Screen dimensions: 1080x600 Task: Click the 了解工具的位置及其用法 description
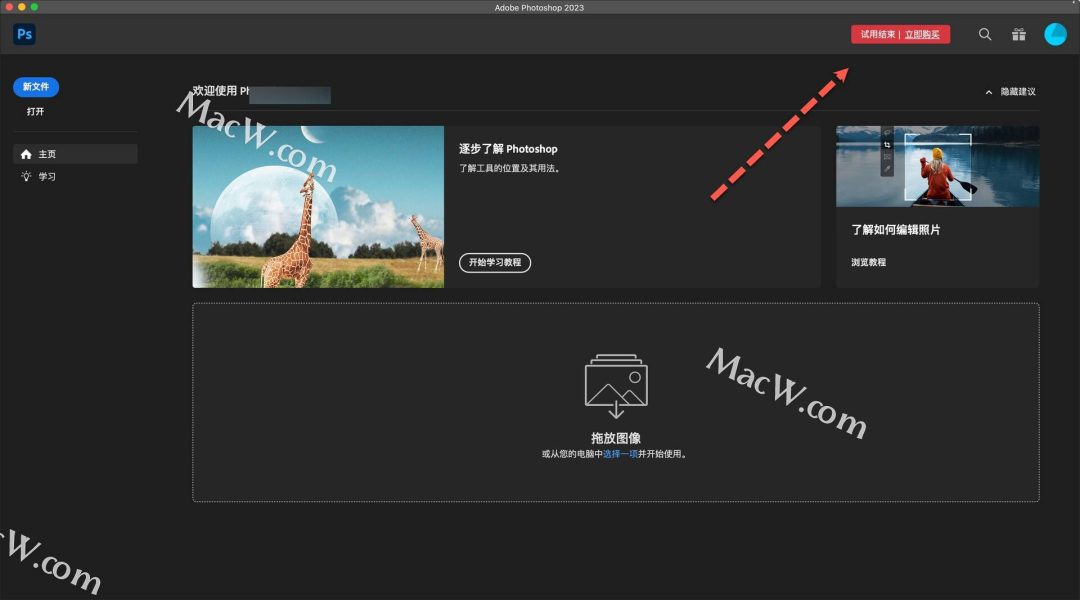pos(510,168)
